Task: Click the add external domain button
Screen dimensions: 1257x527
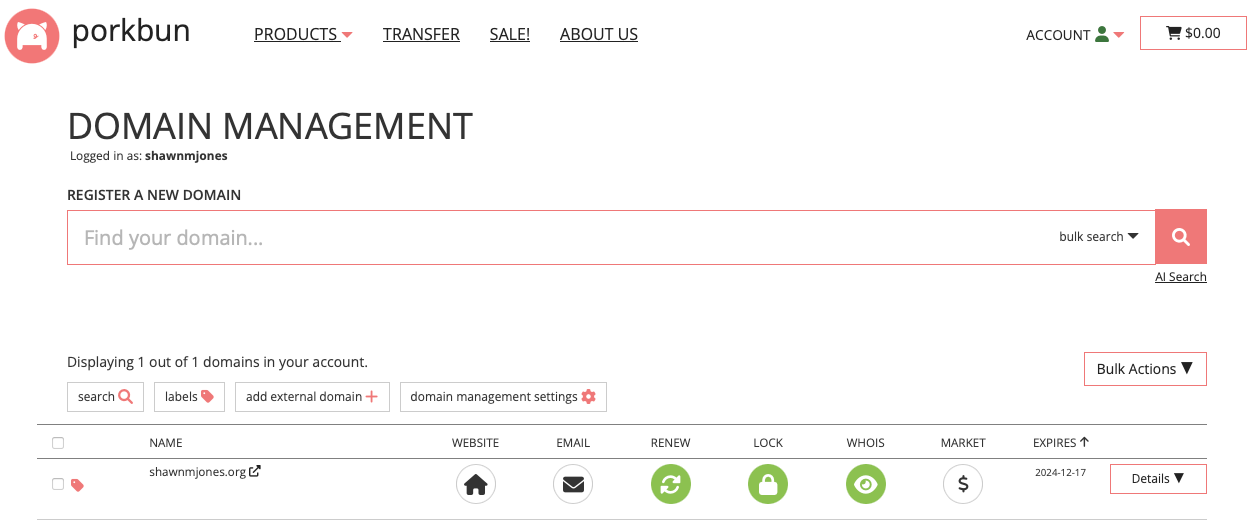Action: point(311,397)
